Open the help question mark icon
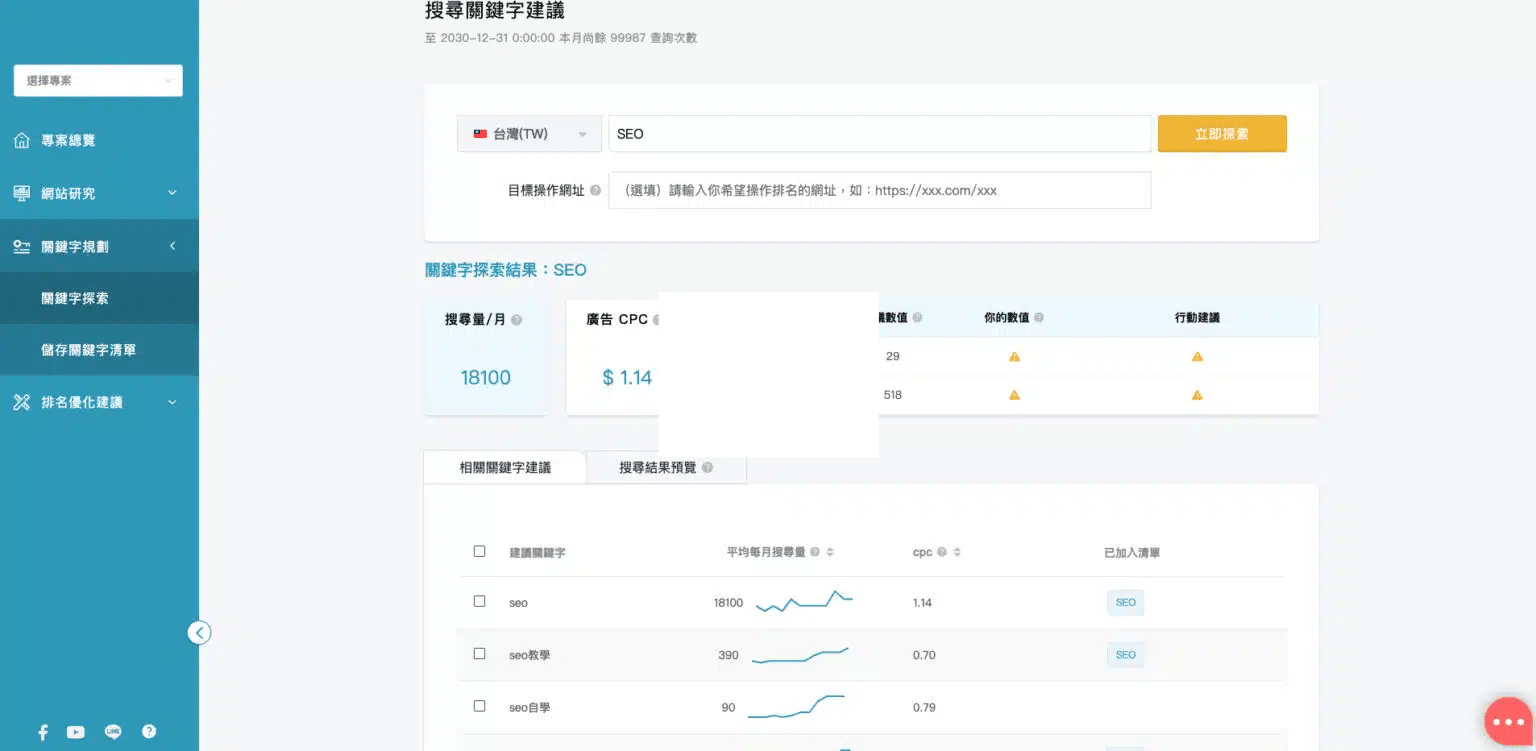The image size is (1536, 751). click(149, 732)
